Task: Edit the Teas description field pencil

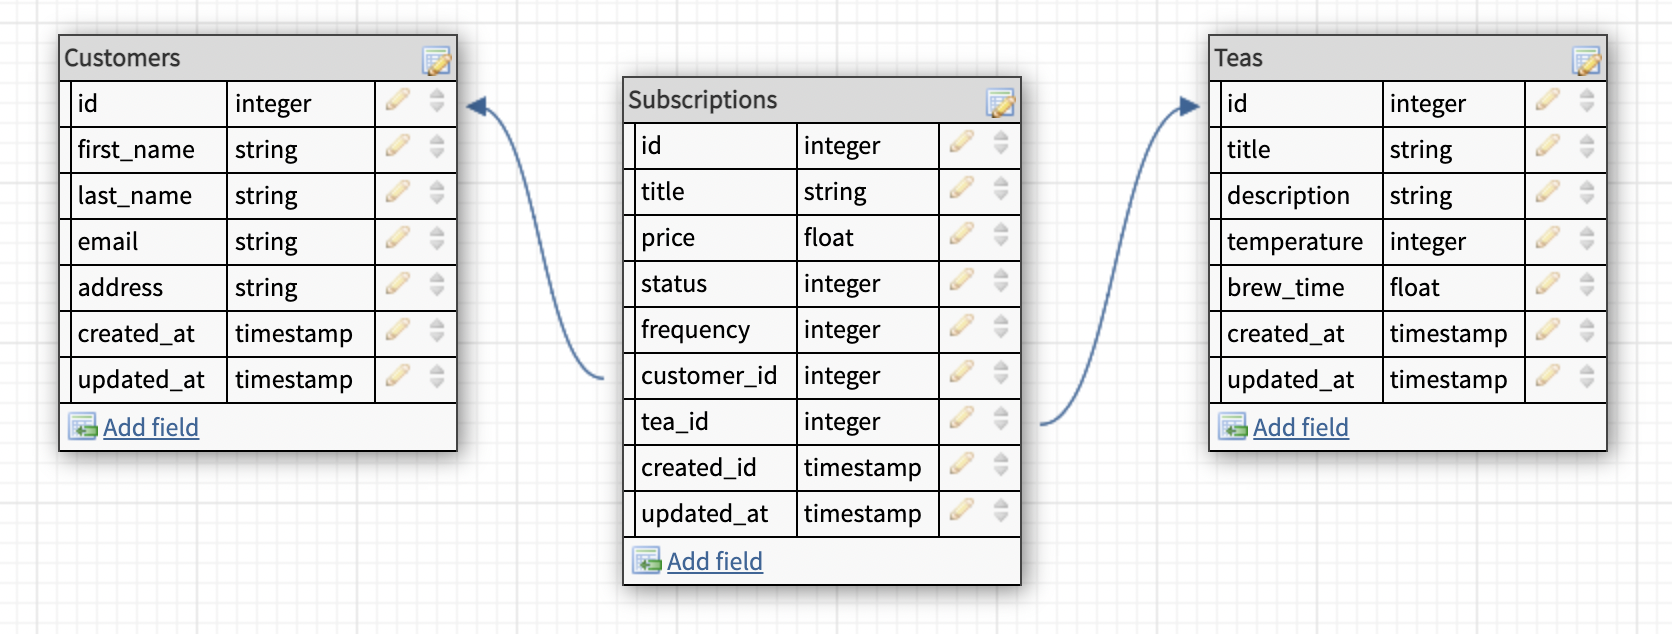Action: (x=1548, y=192)
